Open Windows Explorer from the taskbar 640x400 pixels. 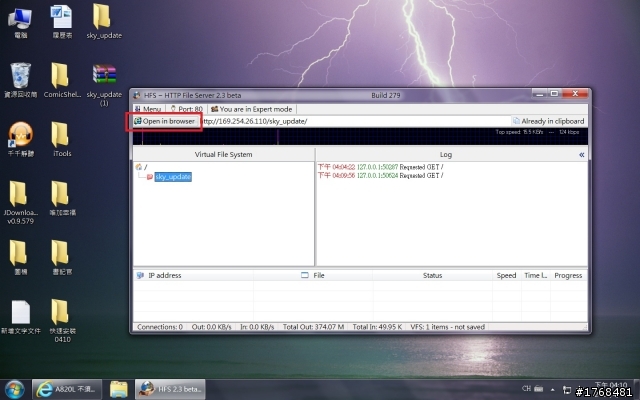click(x=118, y=389)
